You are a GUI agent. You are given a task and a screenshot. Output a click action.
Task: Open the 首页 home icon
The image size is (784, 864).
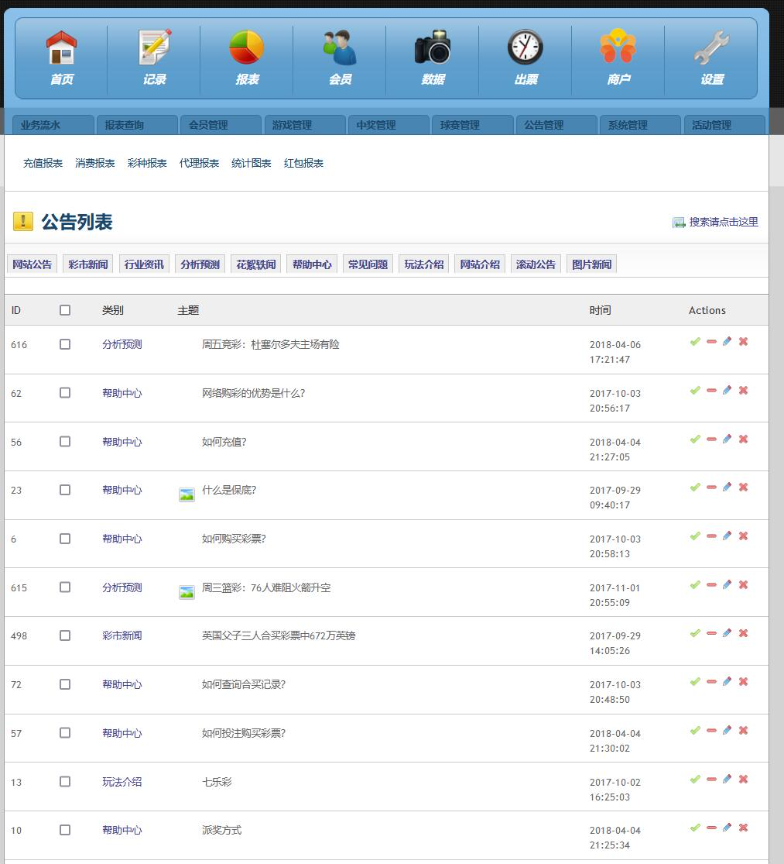pyautogui.click(x=61, y=47)
